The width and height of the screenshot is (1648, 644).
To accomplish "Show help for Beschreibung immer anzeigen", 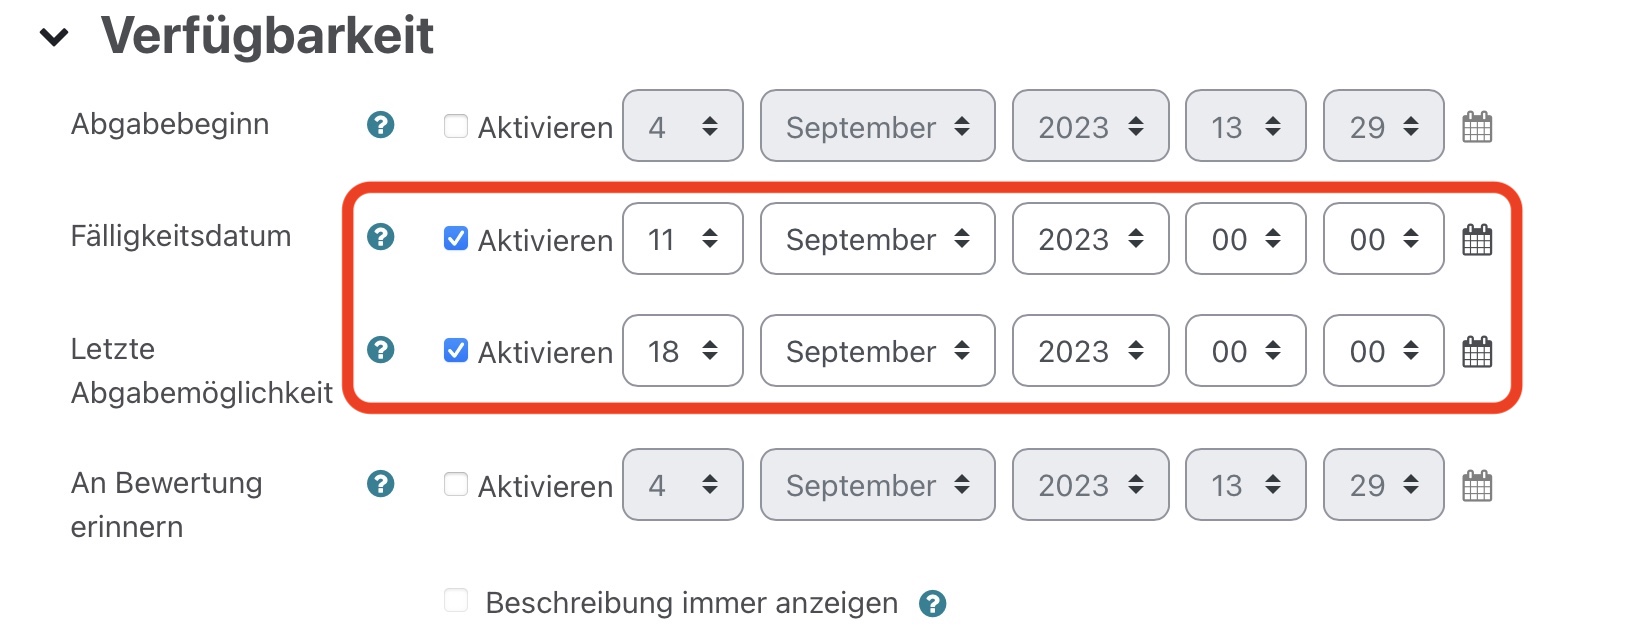I will click(x=934, y=602).
